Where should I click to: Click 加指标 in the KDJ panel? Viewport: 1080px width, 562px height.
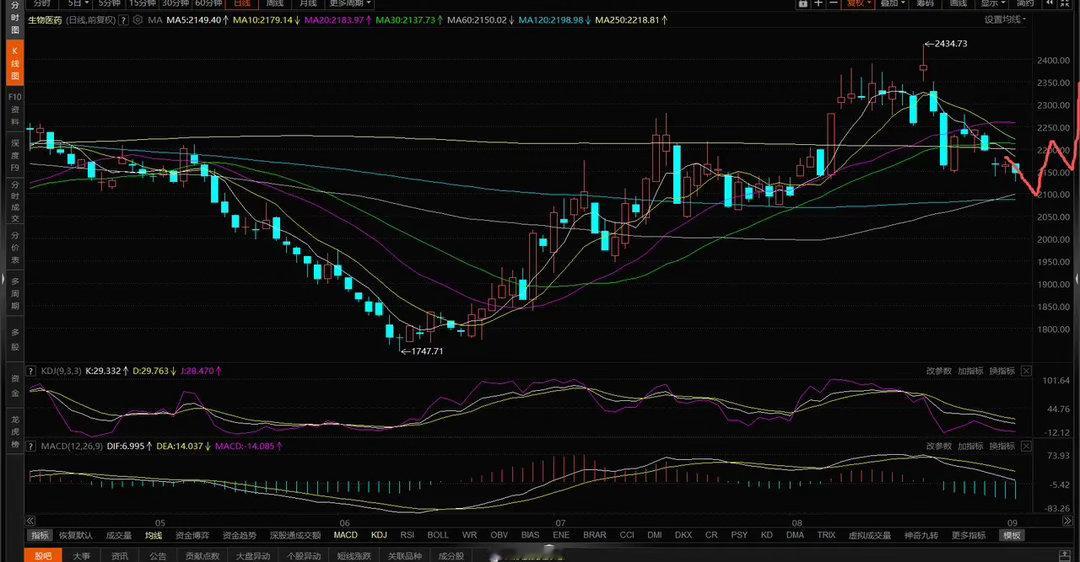[x=970, y=371]
